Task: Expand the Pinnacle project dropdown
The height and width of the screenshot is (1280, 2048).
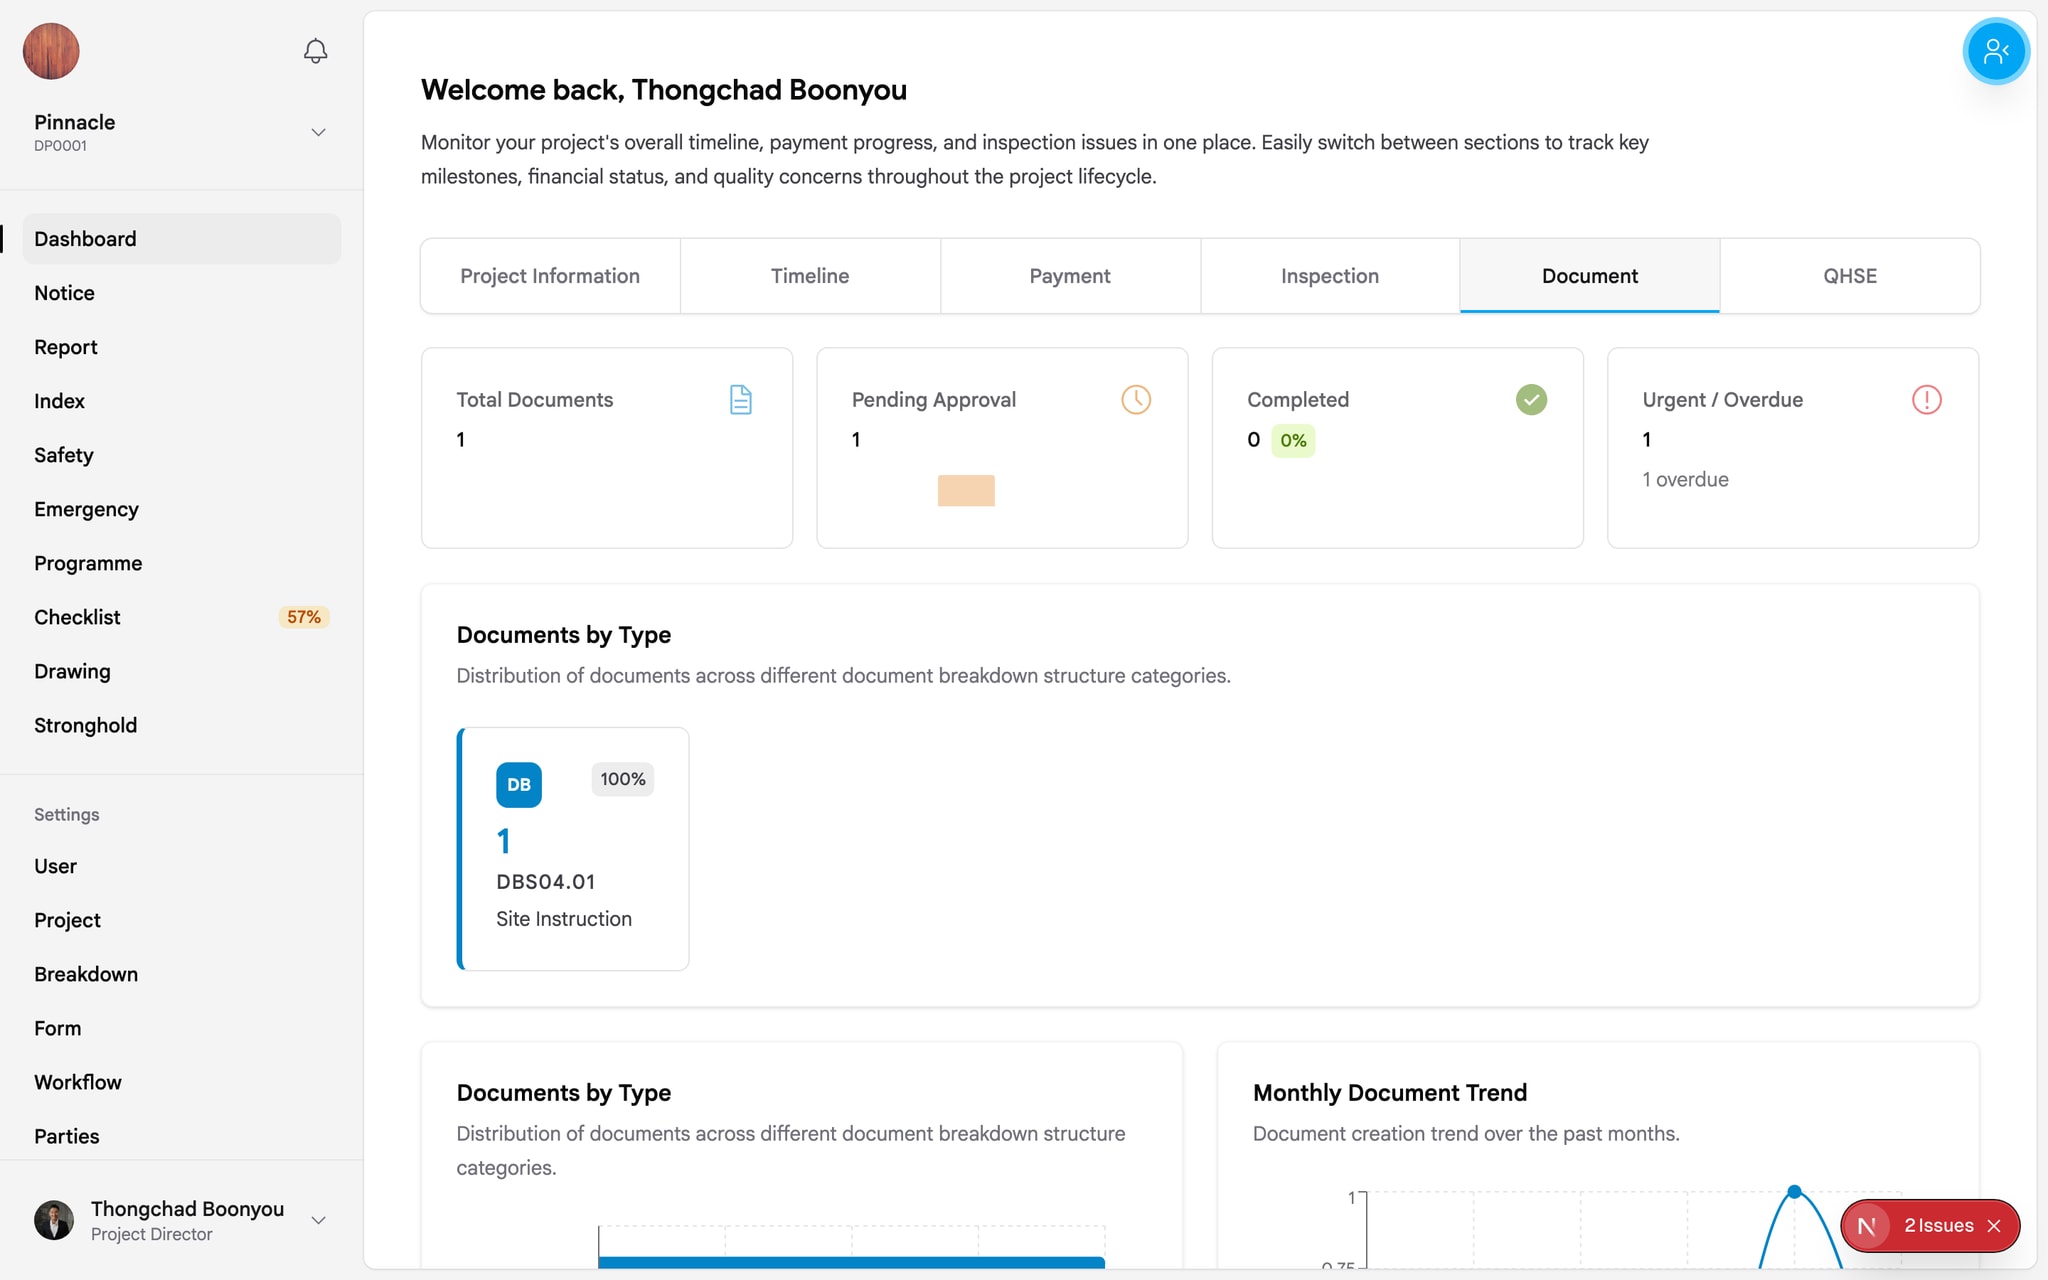Action: [318, 132]
